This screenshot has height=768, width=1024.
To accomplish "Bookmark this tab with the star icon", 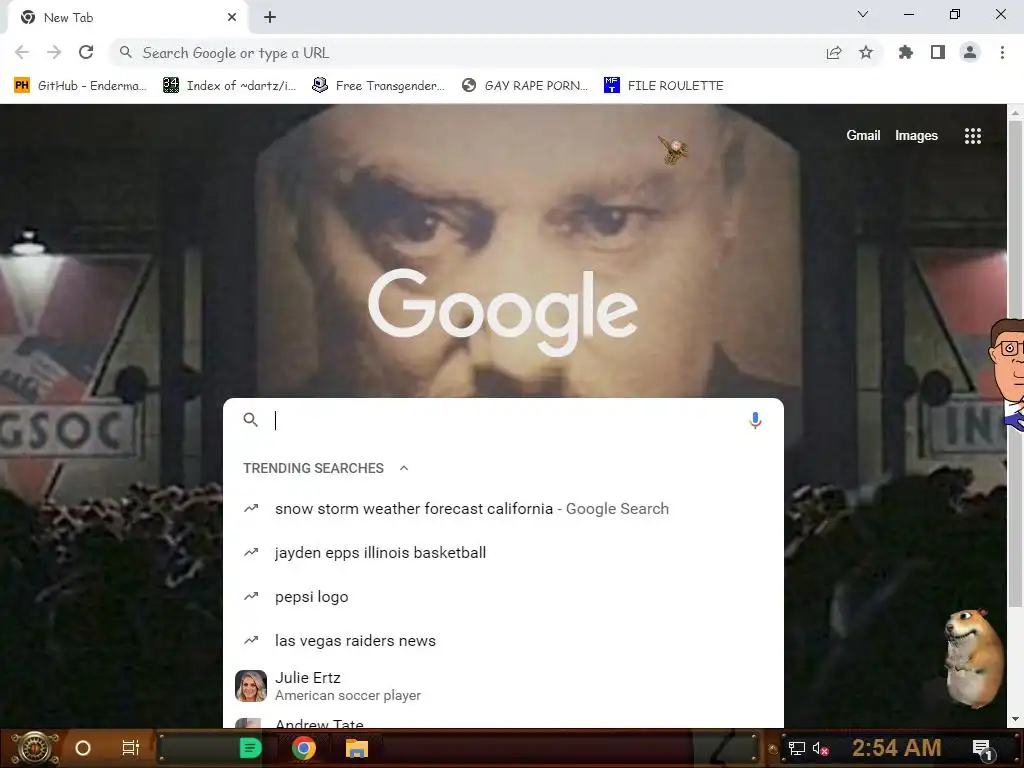I will [x=866, y=52].
